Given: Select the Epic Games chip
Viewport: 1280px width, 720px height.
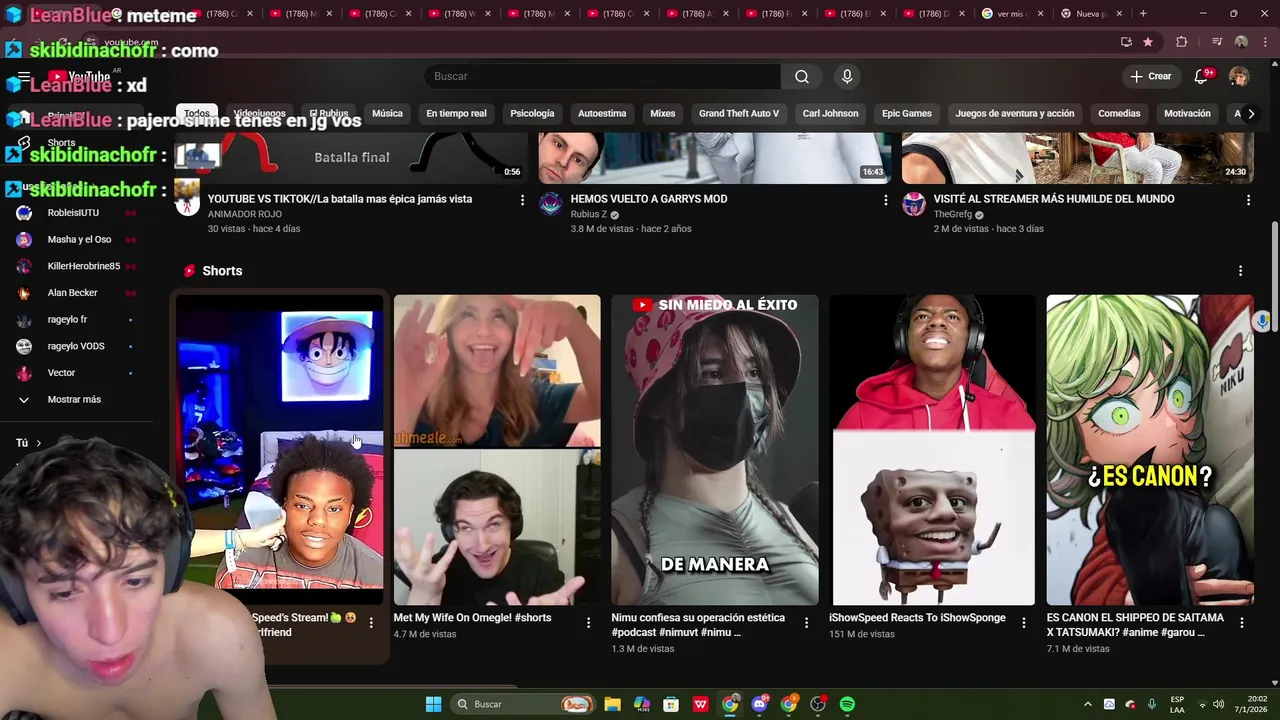Looking at the screenshot, I should (x=907, y=114).
